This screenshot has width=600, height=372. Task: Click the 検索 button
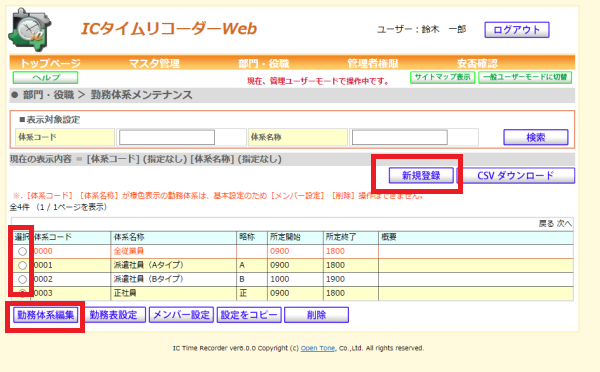pyautogui.click(x=536, y=137)
